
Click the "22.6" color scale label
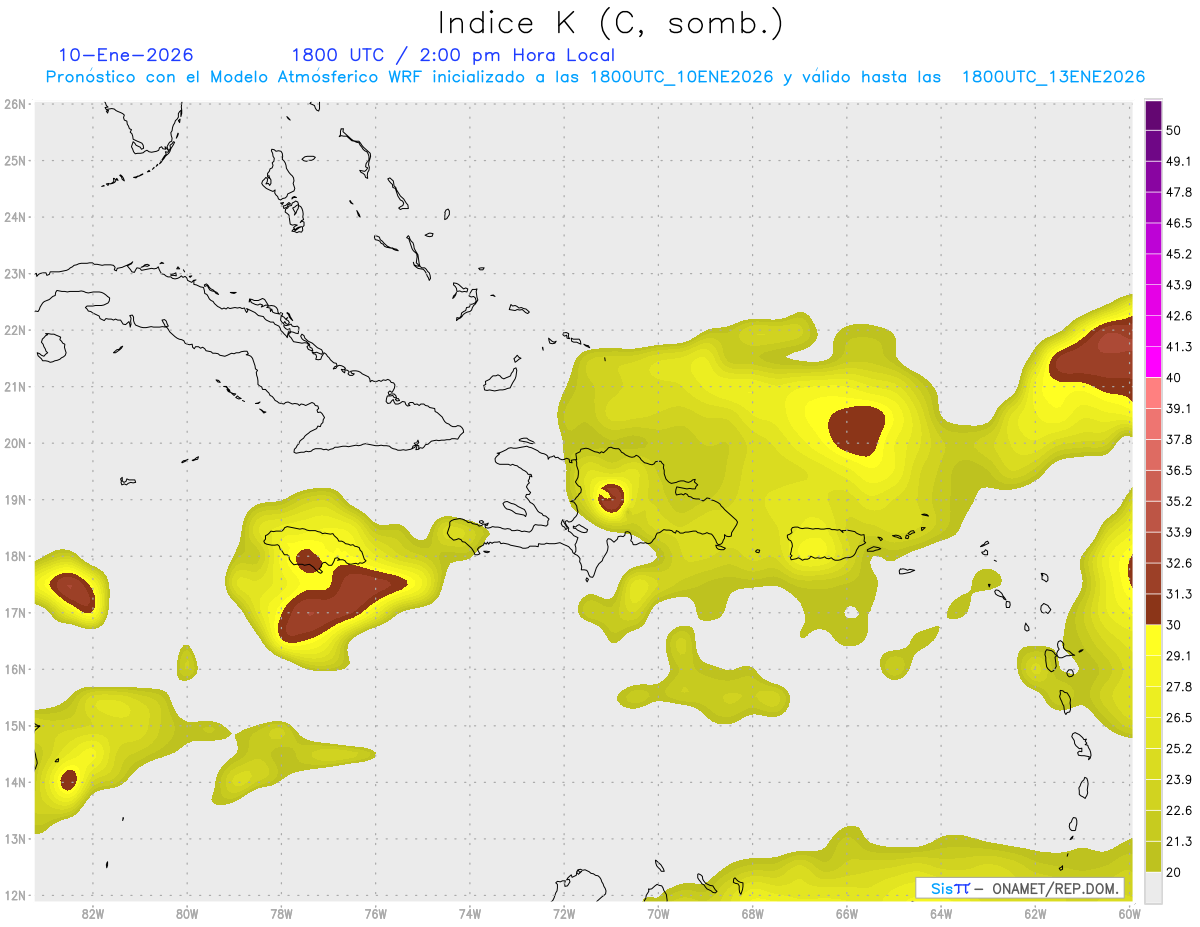pos(1178,810)
